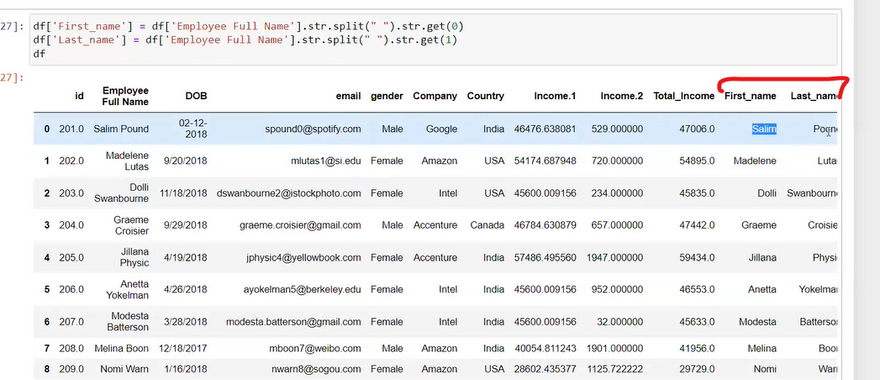
Task: Click email ayokelman5@berkeley.edu
Action: [302, 290]
